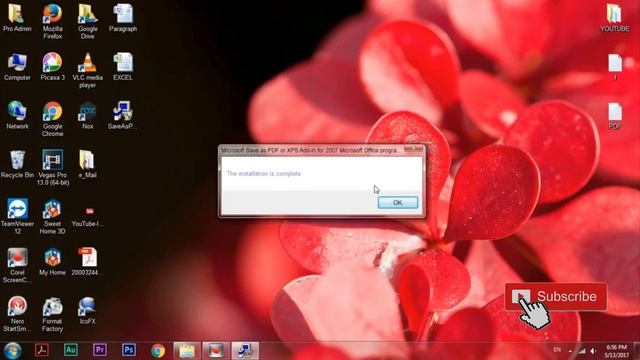Select the TeamViewer 12 icon
The width and height of the screenshot is (640, 360).
tap(17, 216)
